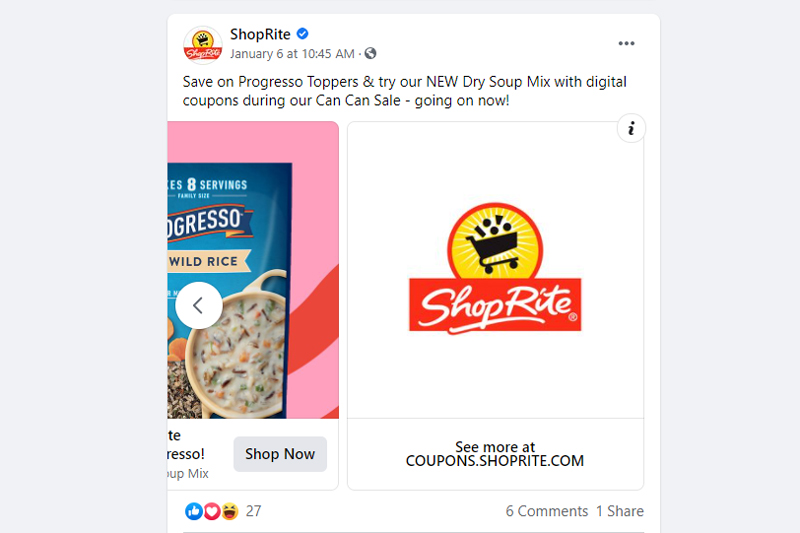This screenshot has height=533, width=800.
Task: Follow See more at COUPONS.SHOPRITE.COM link
Action: pos(495,454)
